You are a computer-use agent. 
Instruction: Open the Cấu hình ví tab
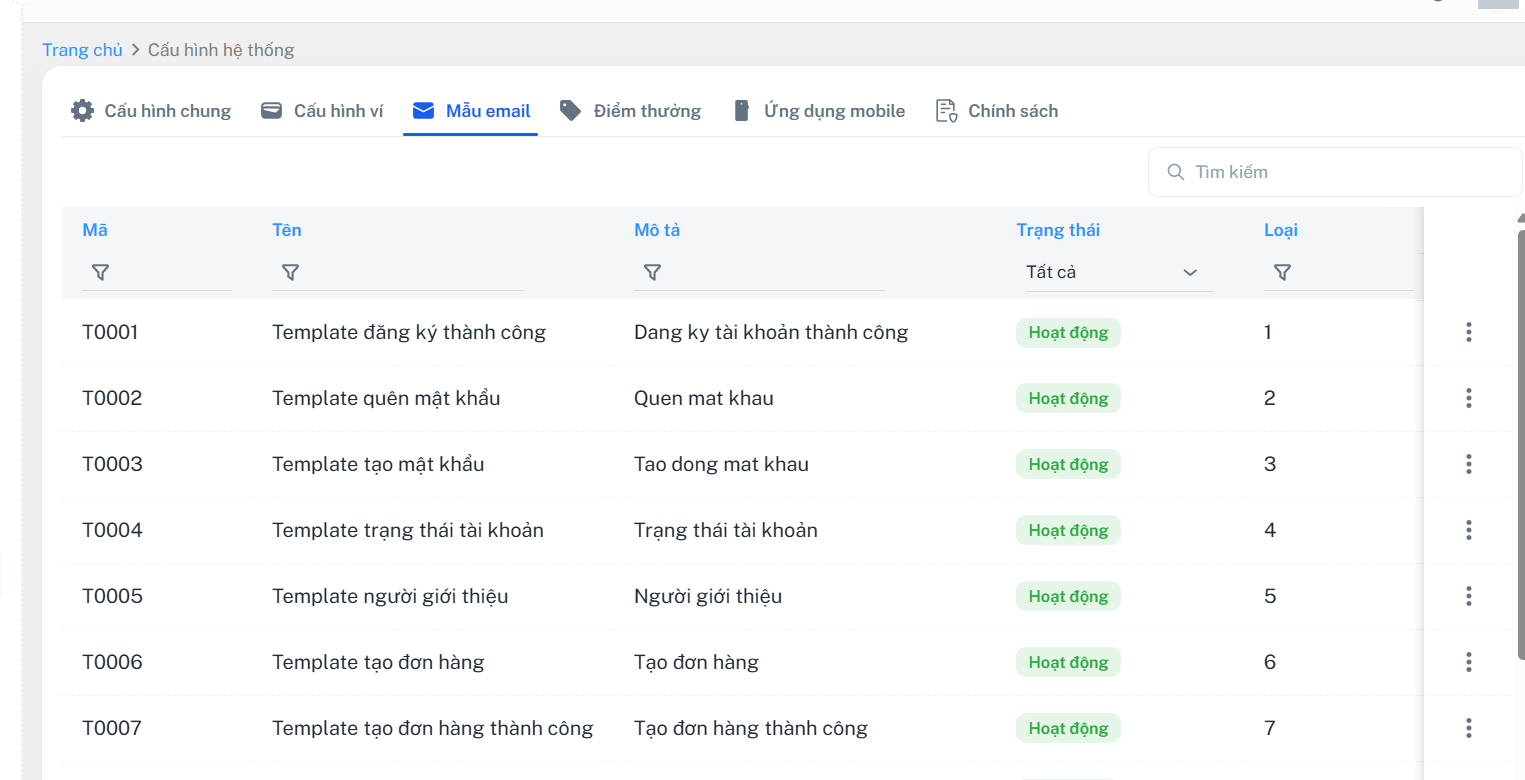pos(322,111)
